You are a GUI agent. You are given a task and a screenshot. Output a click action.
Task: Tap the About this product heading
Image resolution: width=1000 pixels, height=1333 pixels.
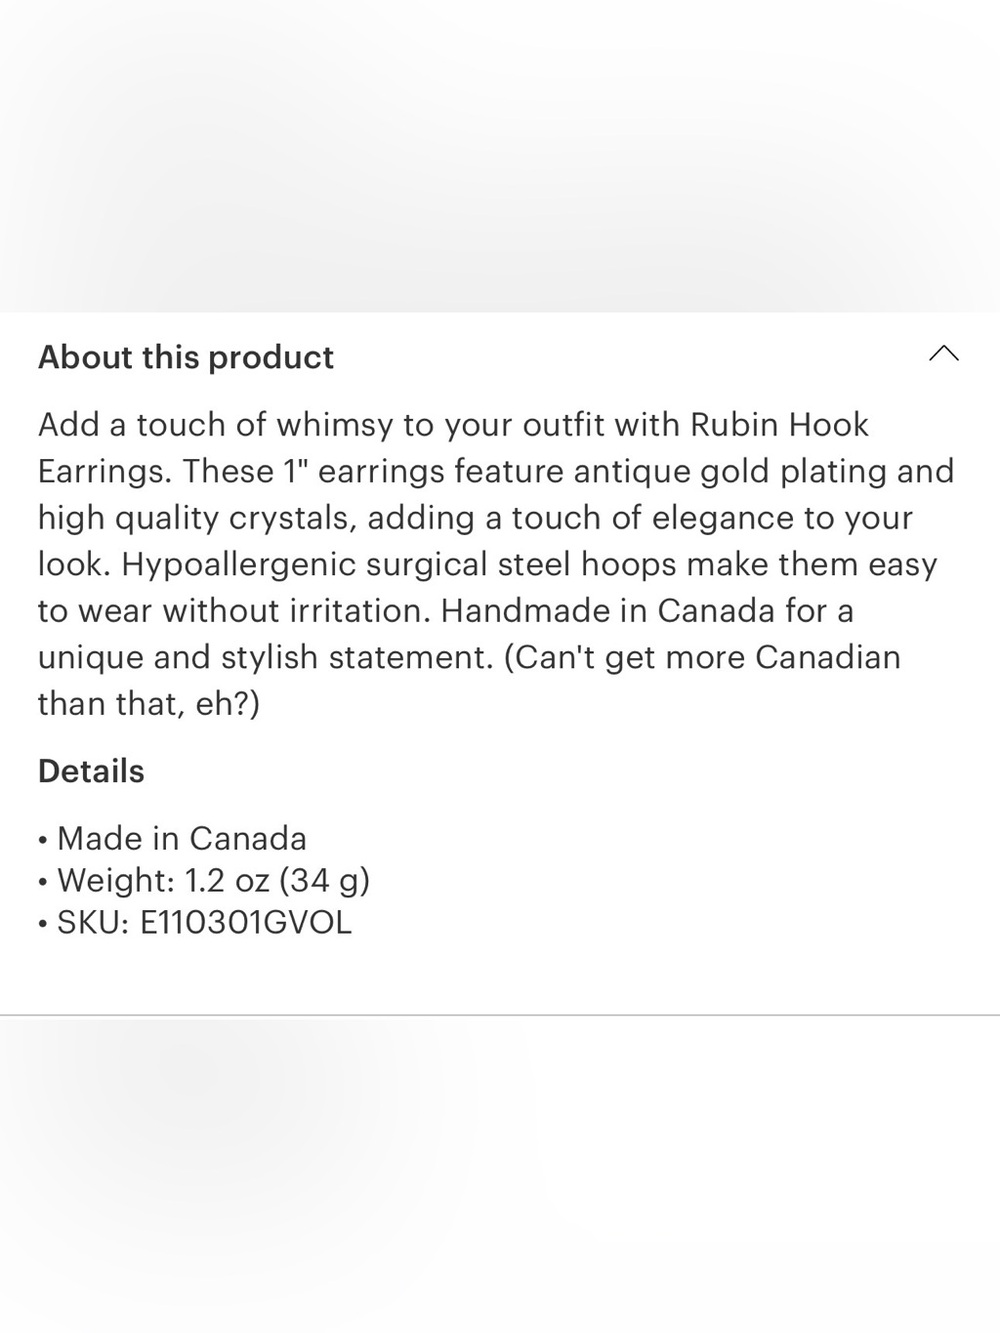186,357
